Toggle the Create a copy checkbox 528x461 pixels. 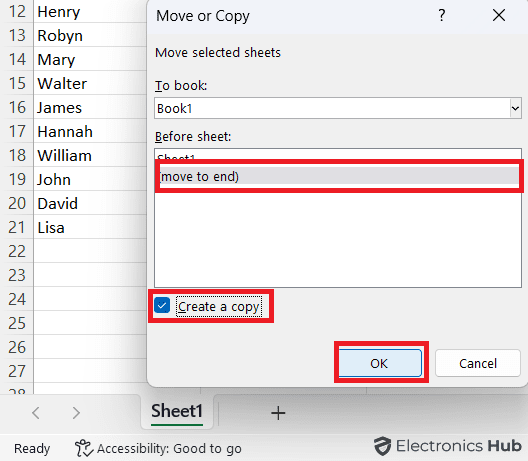pyautogui.click(x=162, y=305)
